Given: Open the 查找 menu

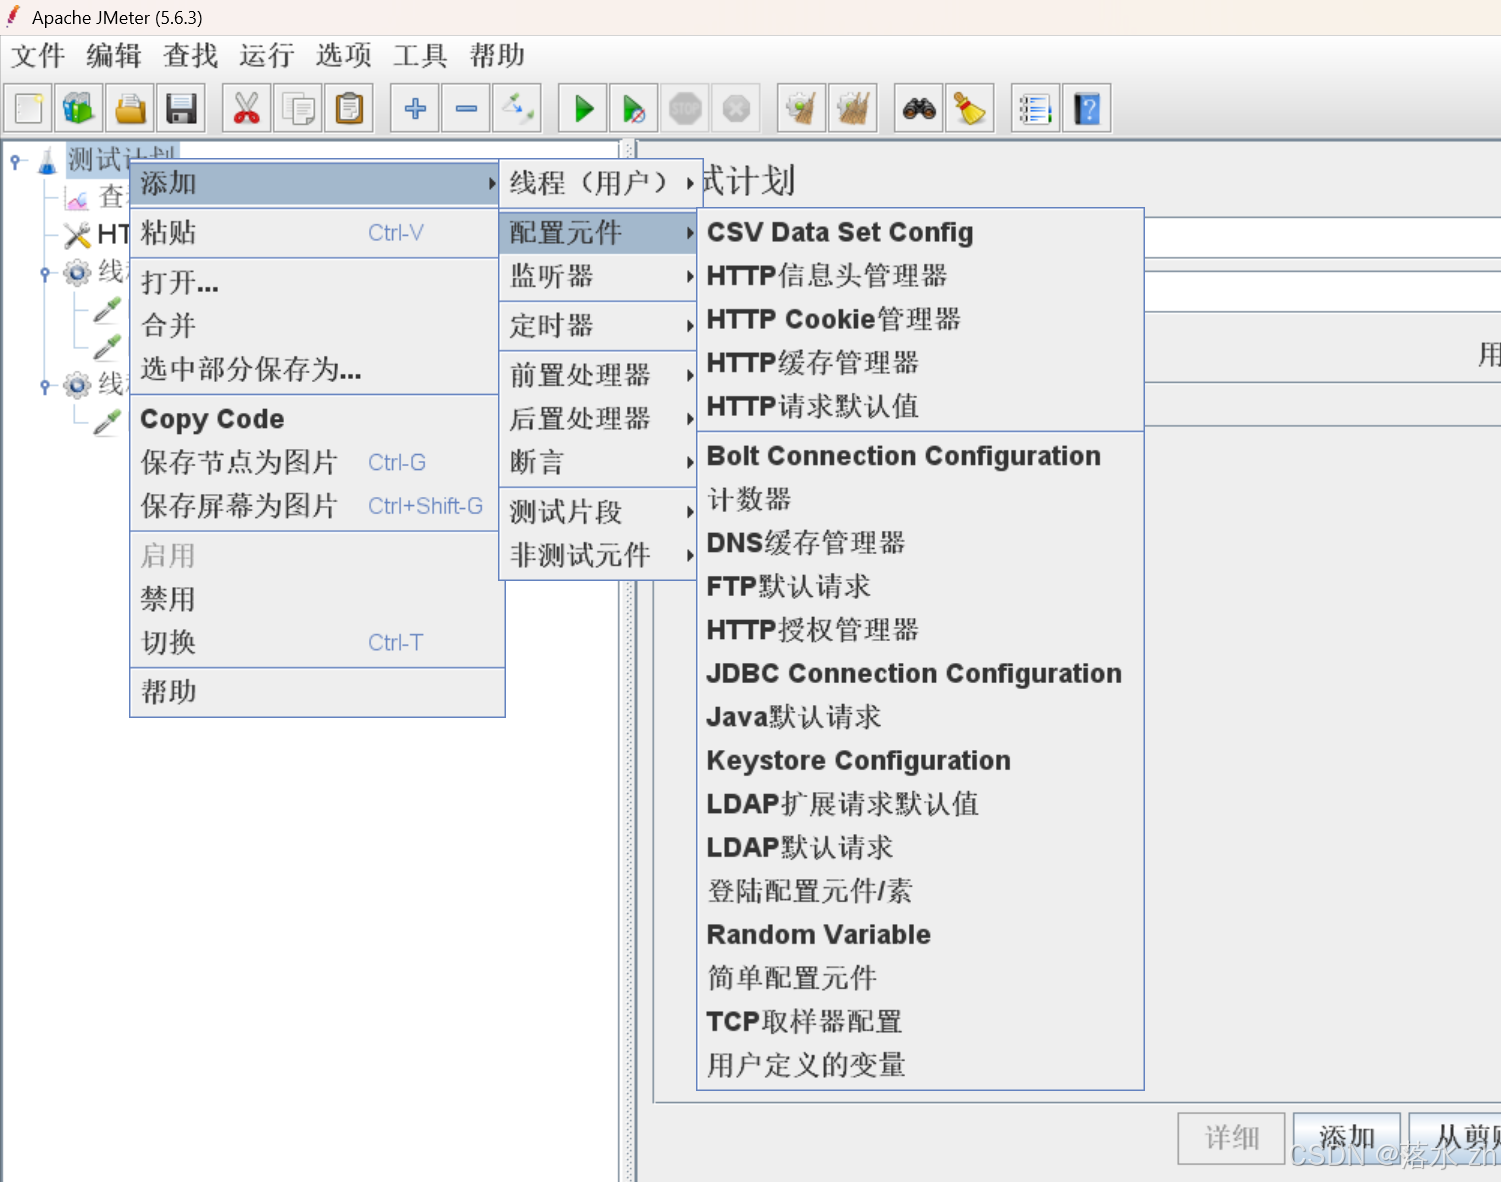Looking at the screenshot, I should pos(190,55).
